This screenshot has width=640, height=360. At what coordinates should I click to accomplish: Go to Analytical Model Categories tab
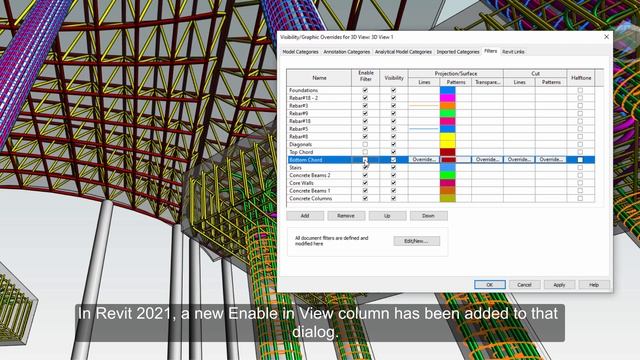[x=403, y=52]
